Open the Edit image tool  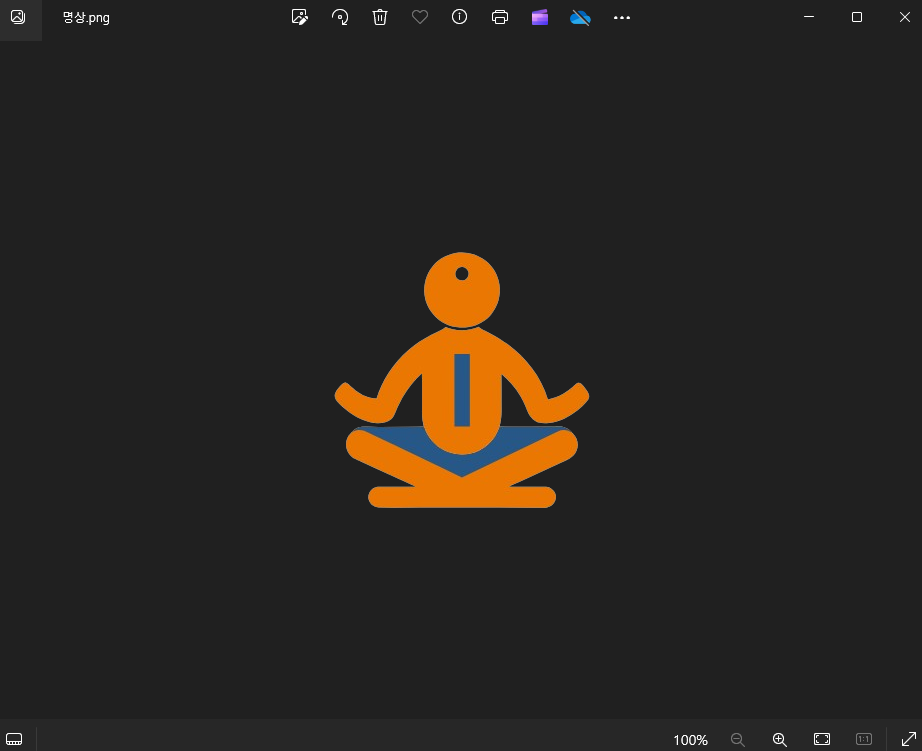pos(299,17)
